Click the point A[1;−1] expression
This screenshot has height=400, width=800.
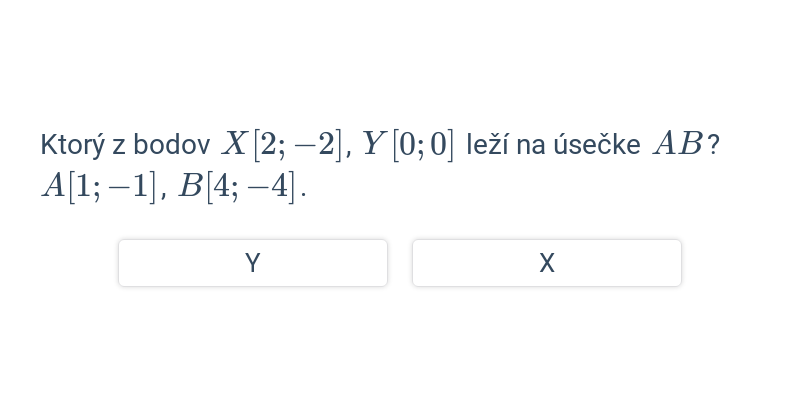[x=99, y=187]
